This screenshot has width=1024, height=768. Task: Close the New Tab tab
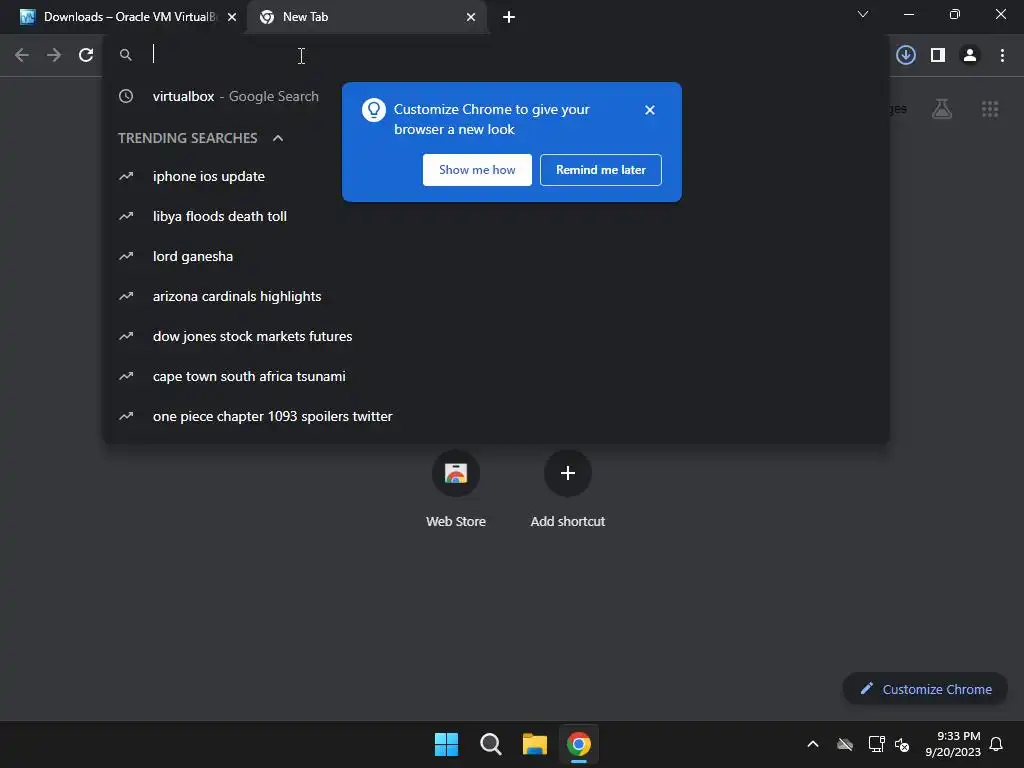click(x=470, y=17)
